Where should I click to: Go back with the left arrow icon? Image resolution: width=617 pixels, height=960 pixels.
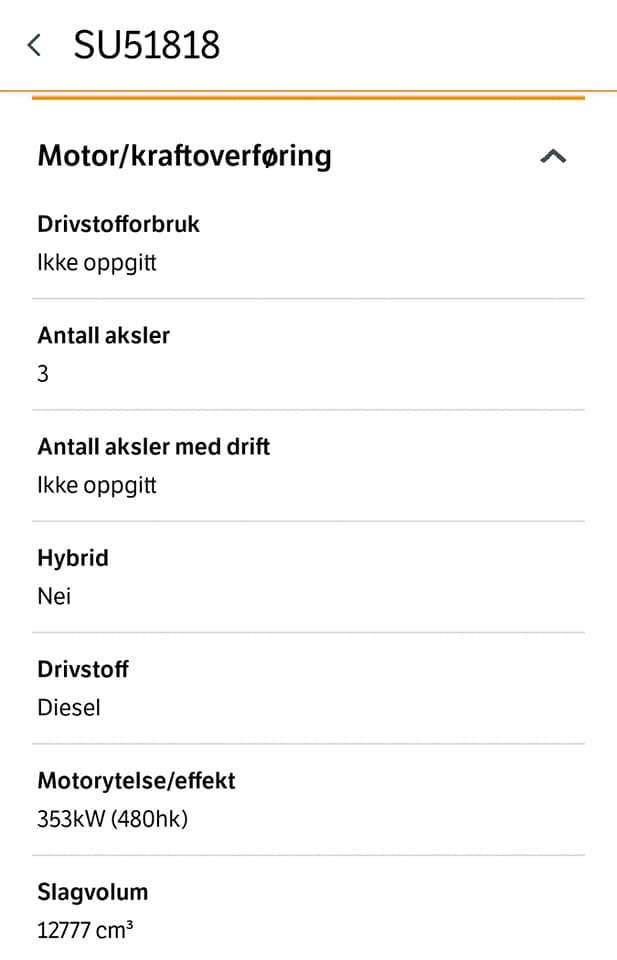click(35, 45)
